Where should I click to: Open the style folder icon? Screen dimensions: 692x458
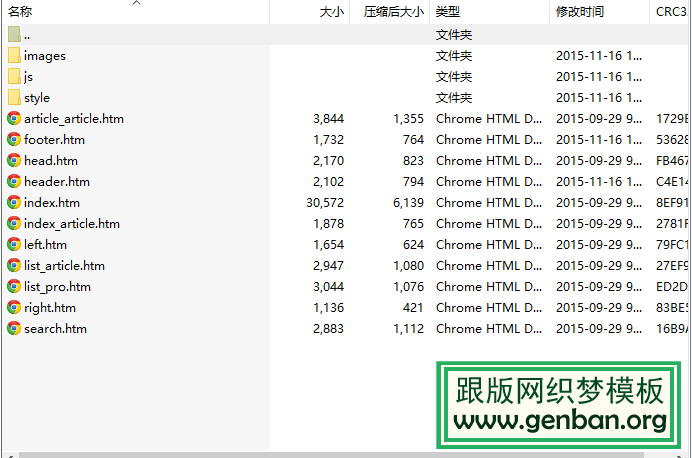(14, 98)
